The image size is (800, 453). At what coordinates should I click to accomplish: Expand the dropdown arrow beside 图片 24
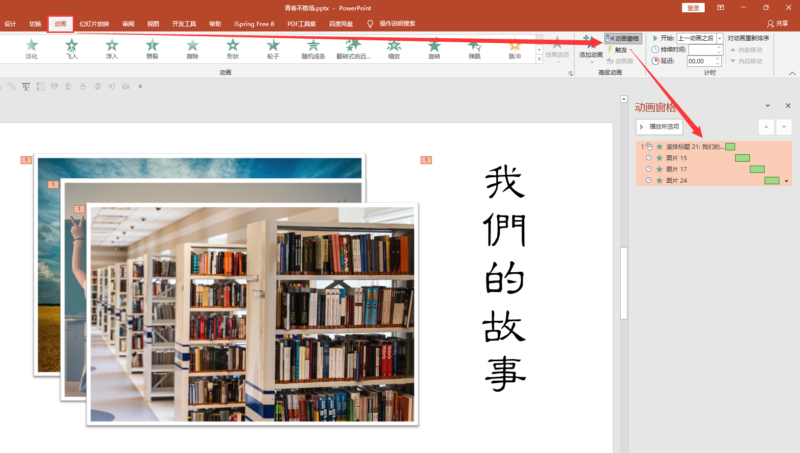pyautogui.click(x=786, y=181)
